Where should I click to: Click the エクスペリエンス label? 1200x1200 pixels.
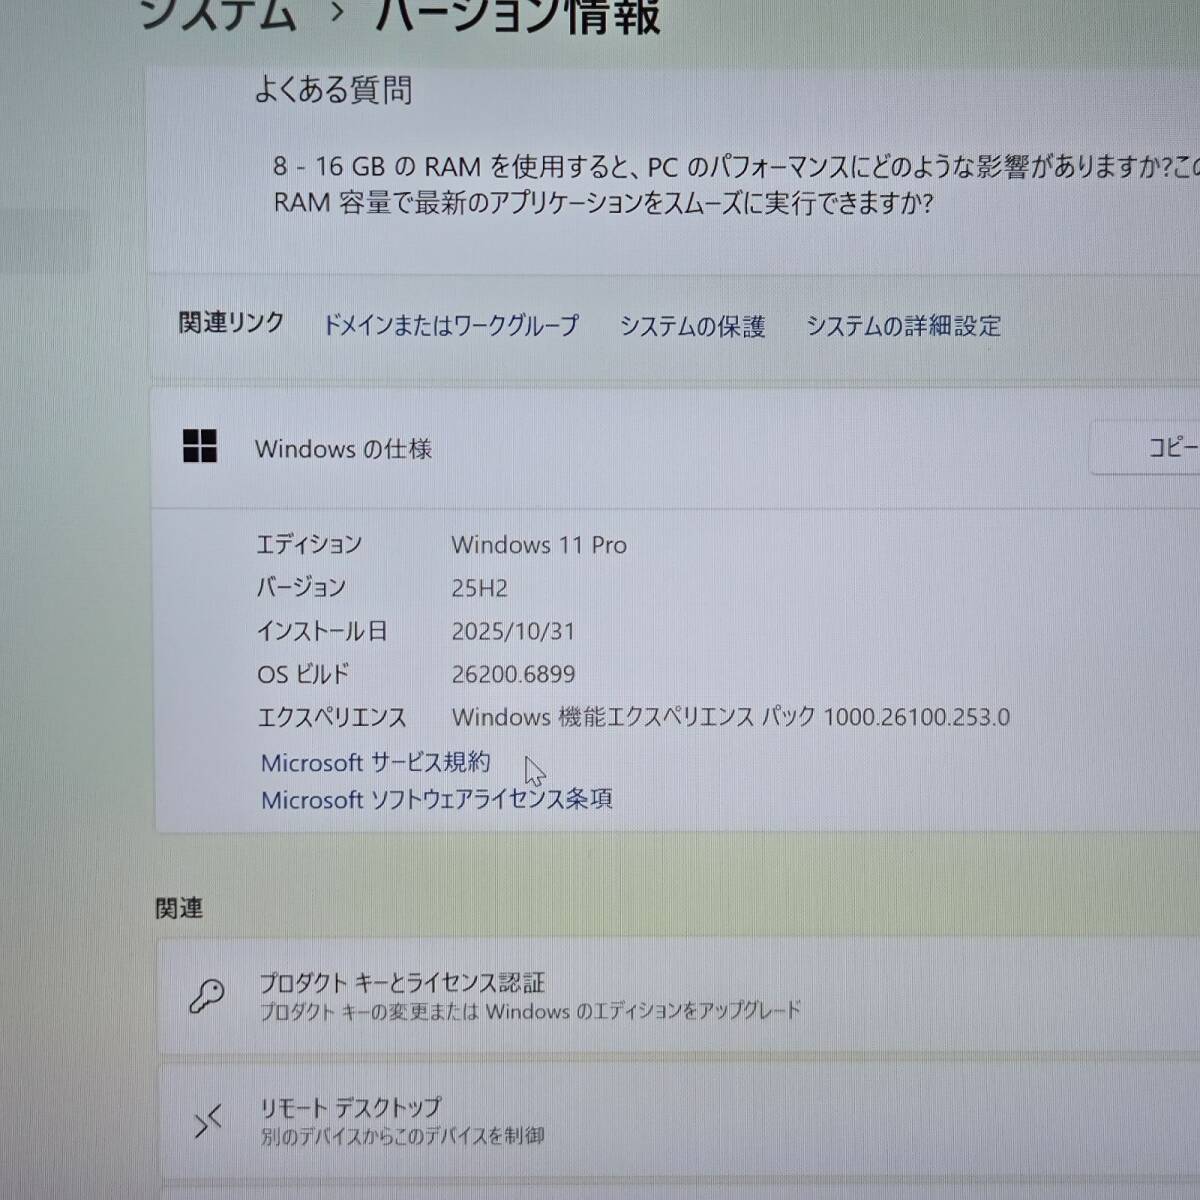pos(332,717)
